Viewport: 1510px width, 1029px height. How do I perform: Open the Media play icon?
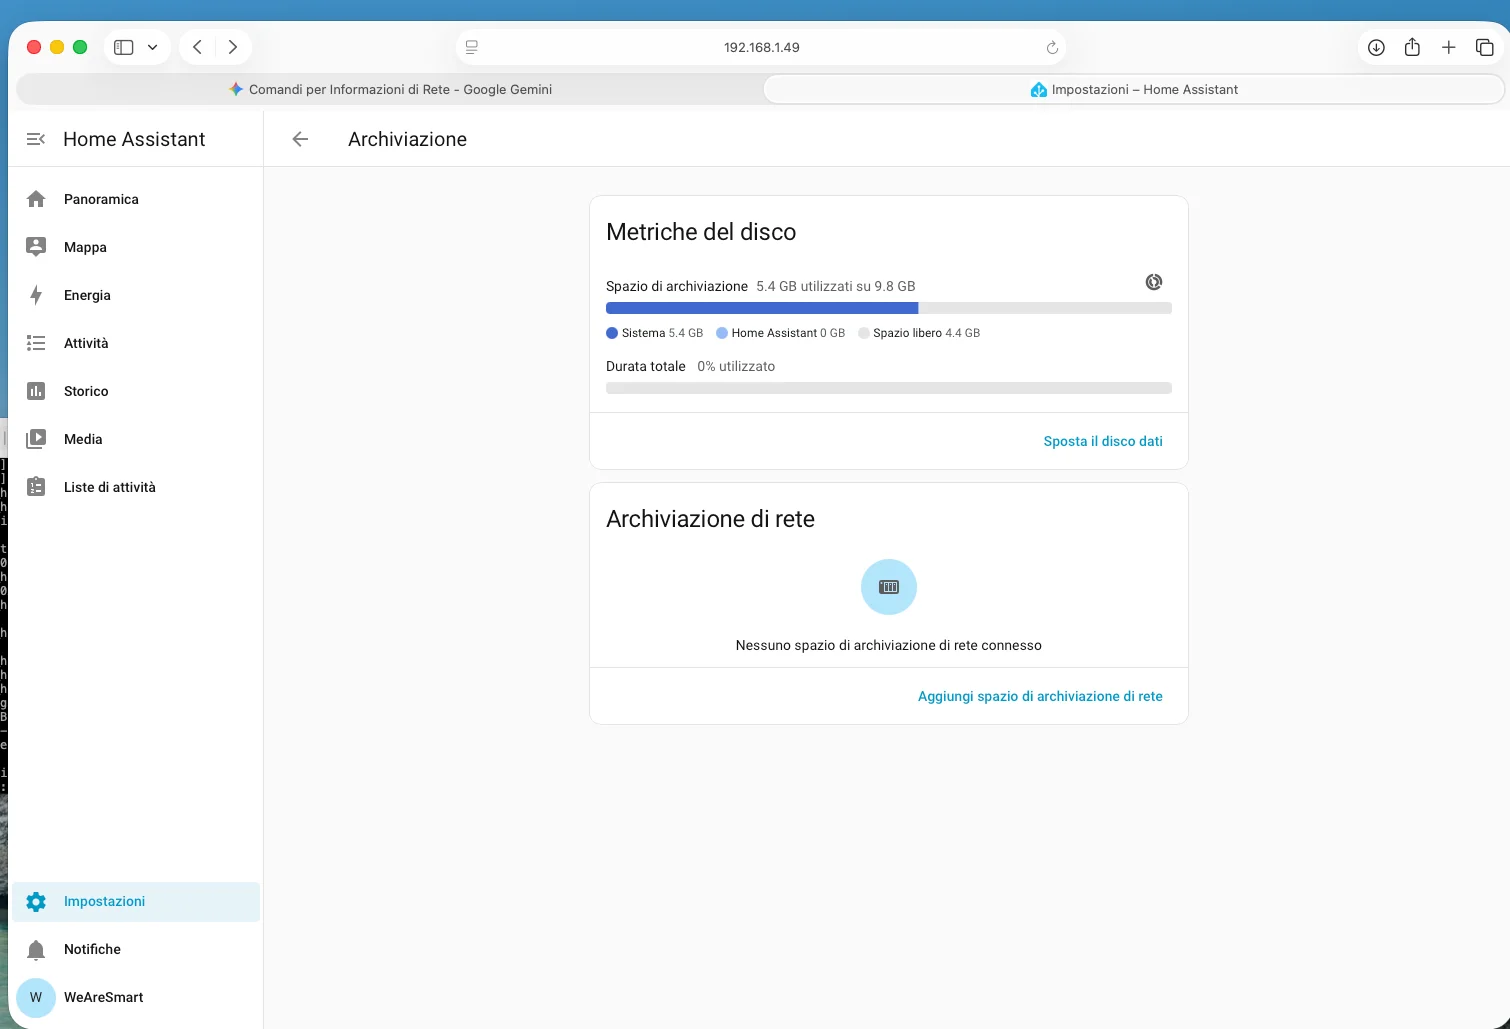coord(36,439)
